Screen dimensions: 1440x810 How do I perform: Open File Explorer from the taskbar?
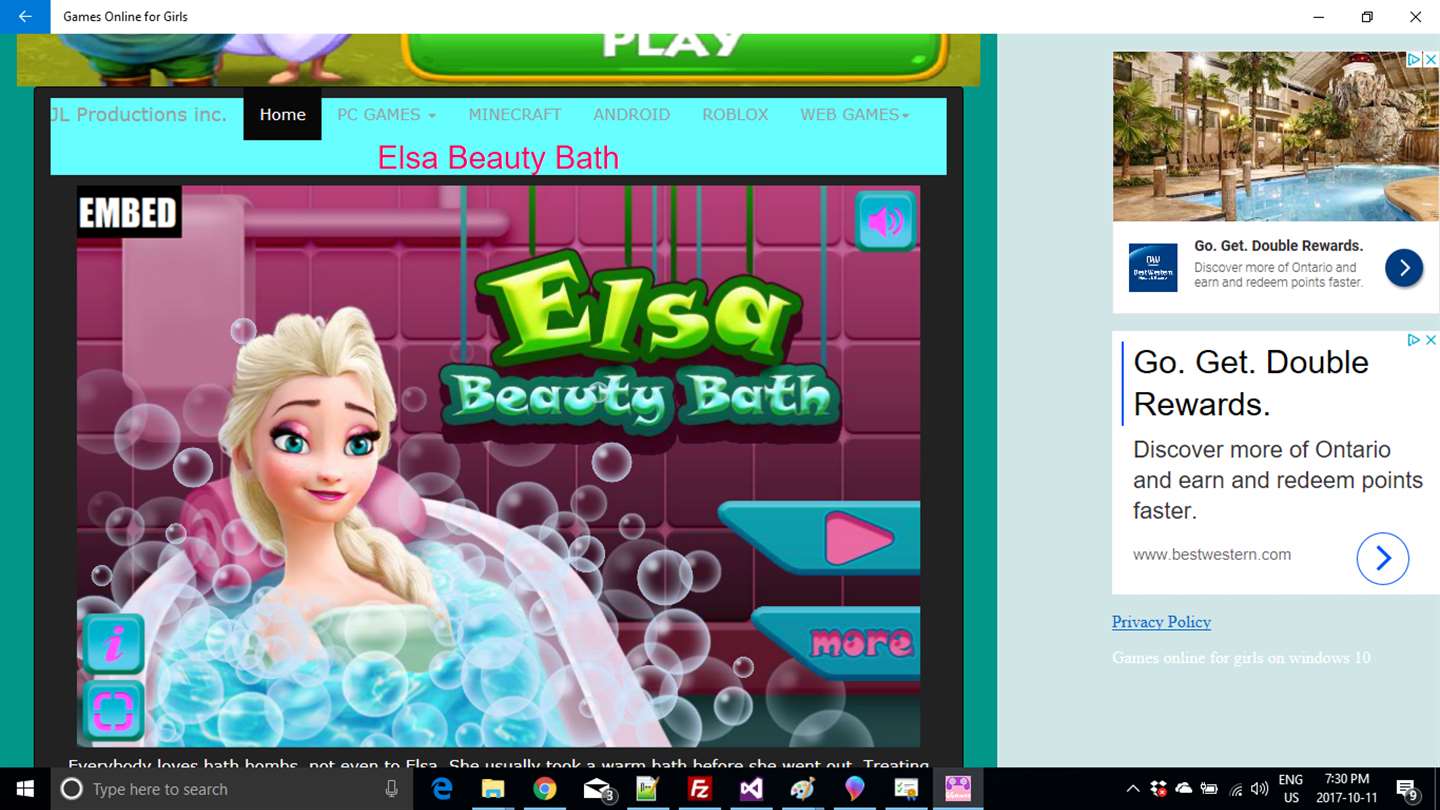493,789
